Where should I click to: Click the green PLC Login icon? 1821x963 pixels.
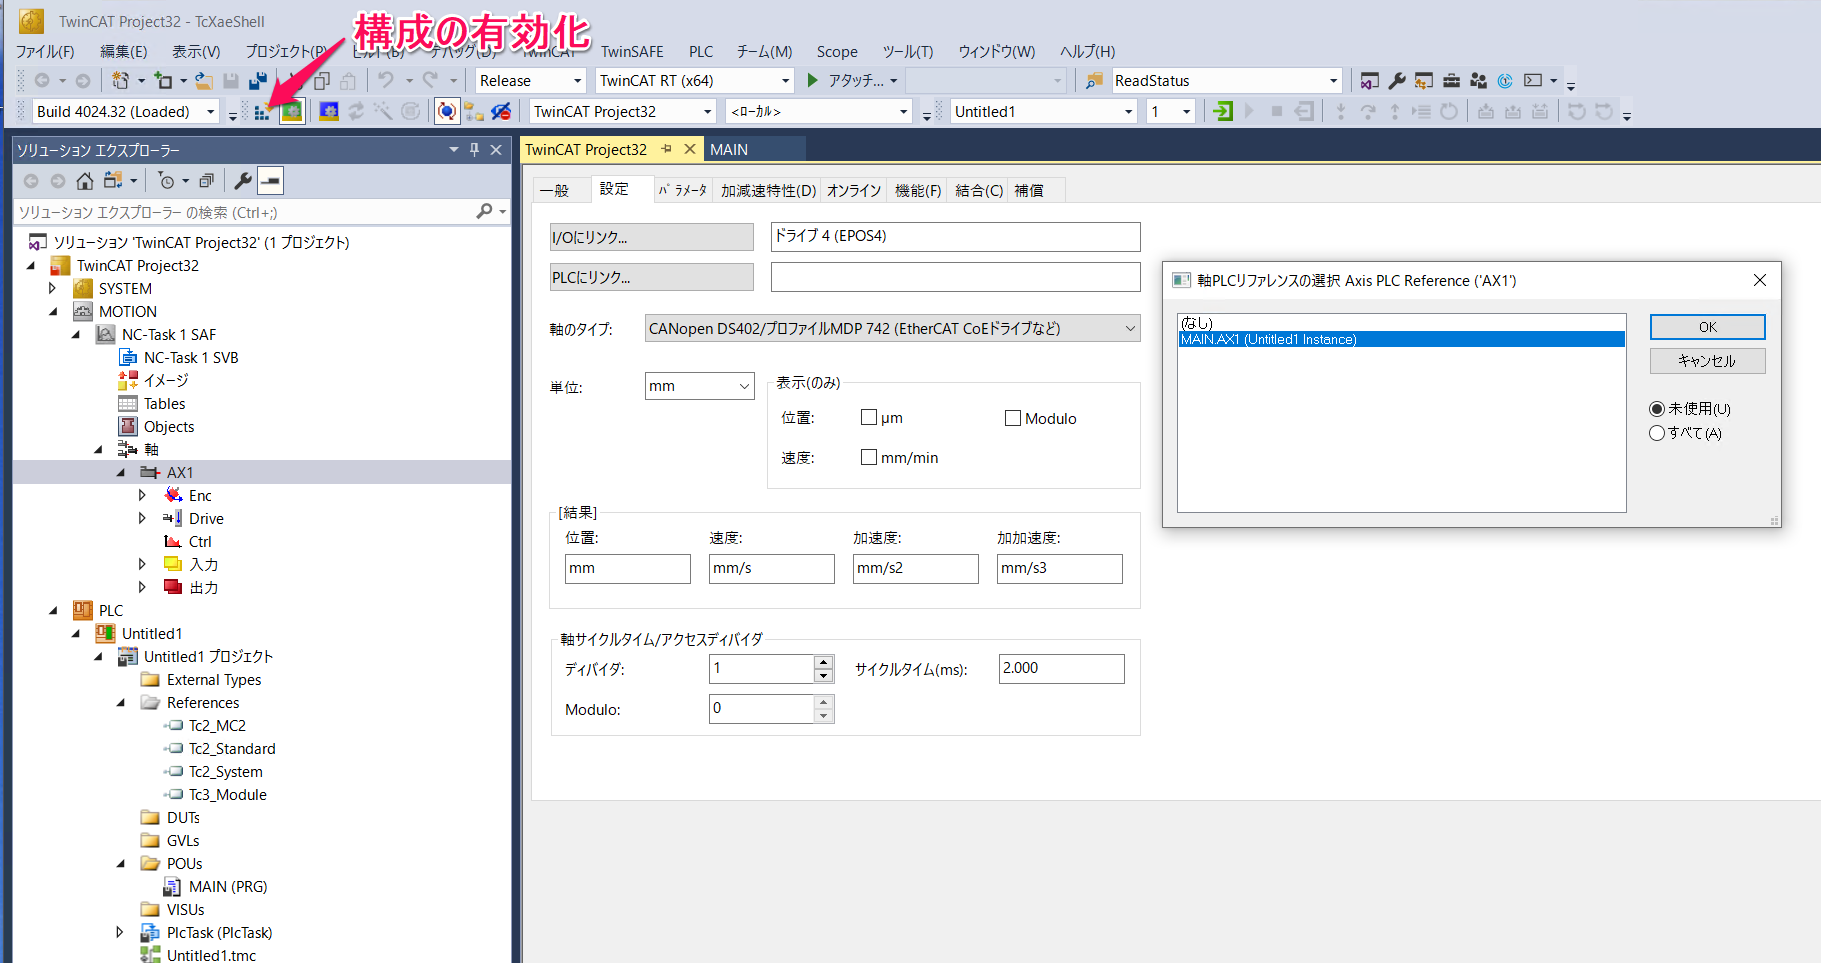[1222, 112]
